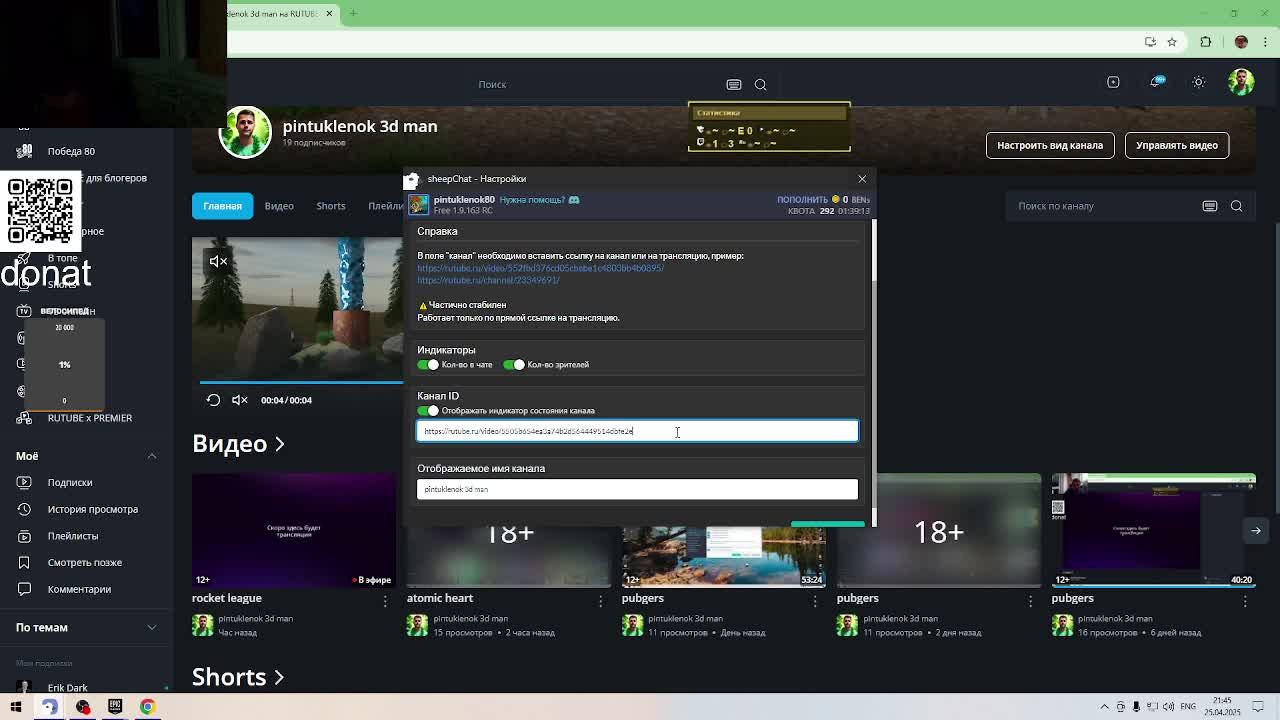Select the Видео channel tab
Image resolution: width=1280 pixels, height=720 pixels.
pos(279,206)
